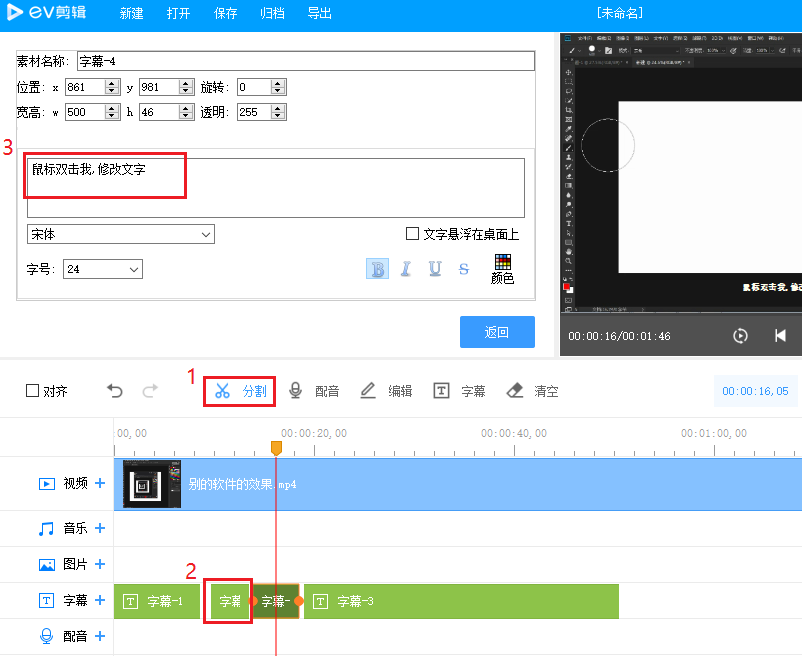Toggle the 对齐 alignment checkbox
The height and width of the screenshot is (656, 802).
point(32,391)
